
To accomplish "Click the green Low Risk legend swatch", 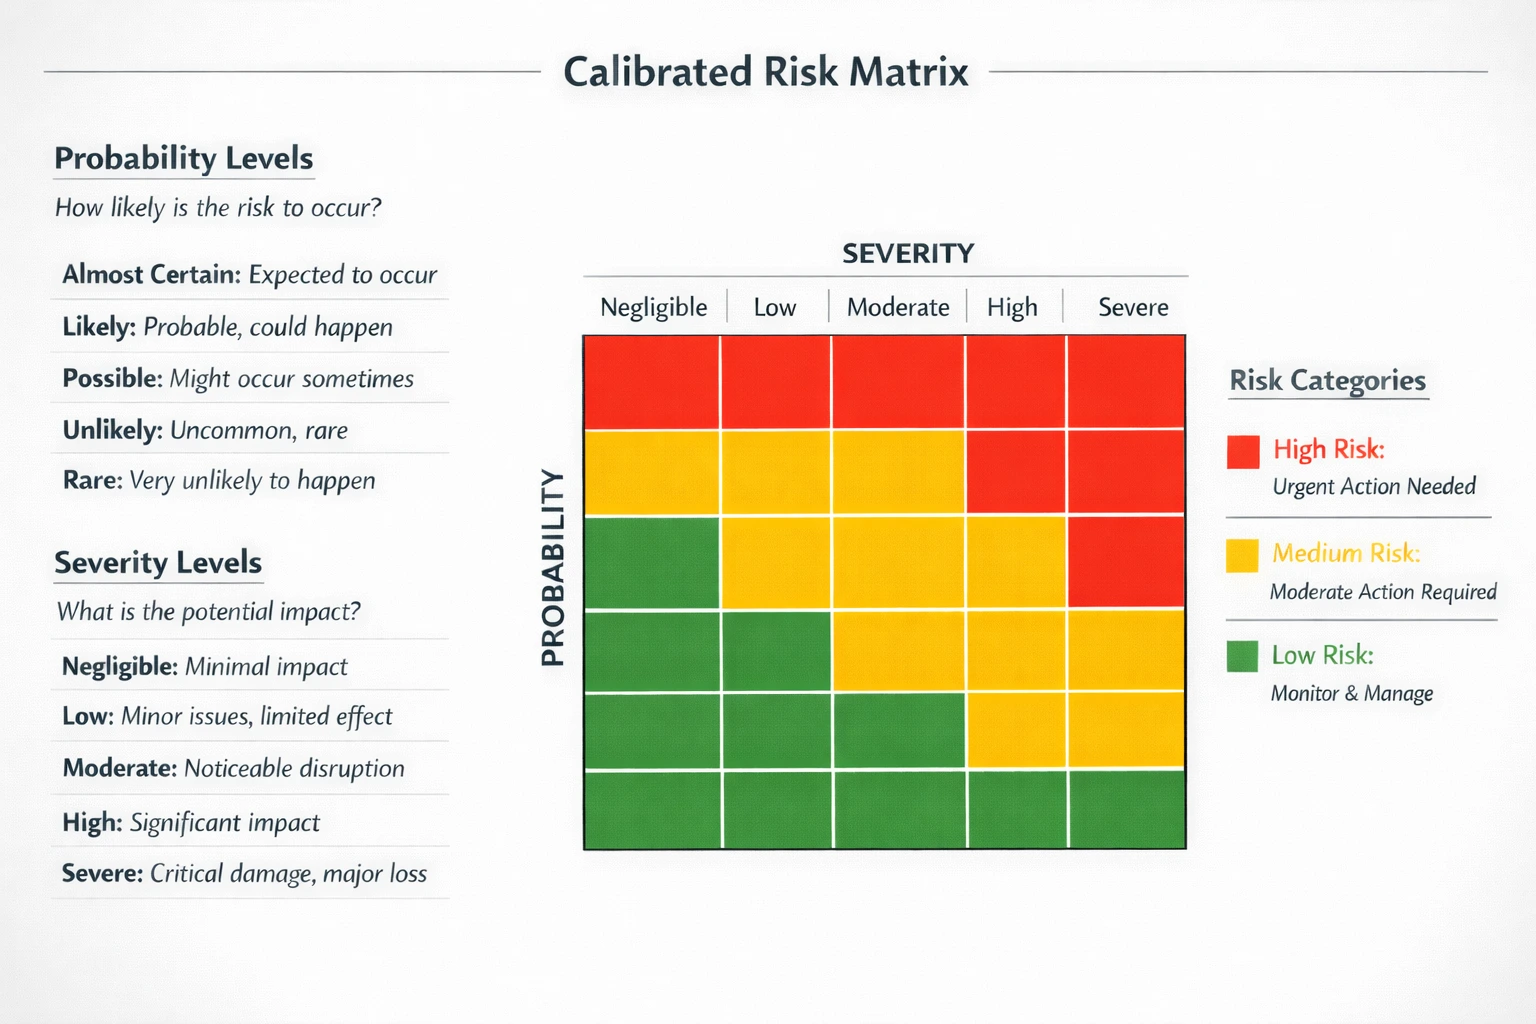I will pos(1242,656).
